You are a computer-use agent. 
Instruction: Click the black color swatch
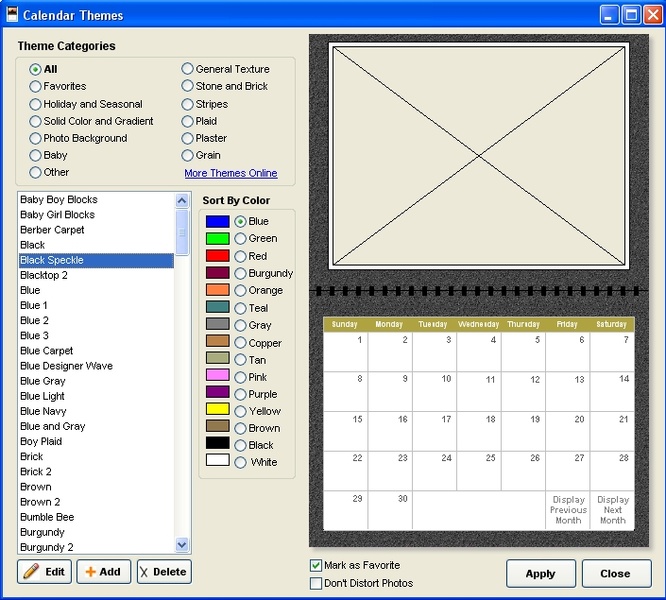(x=217, y=443)
